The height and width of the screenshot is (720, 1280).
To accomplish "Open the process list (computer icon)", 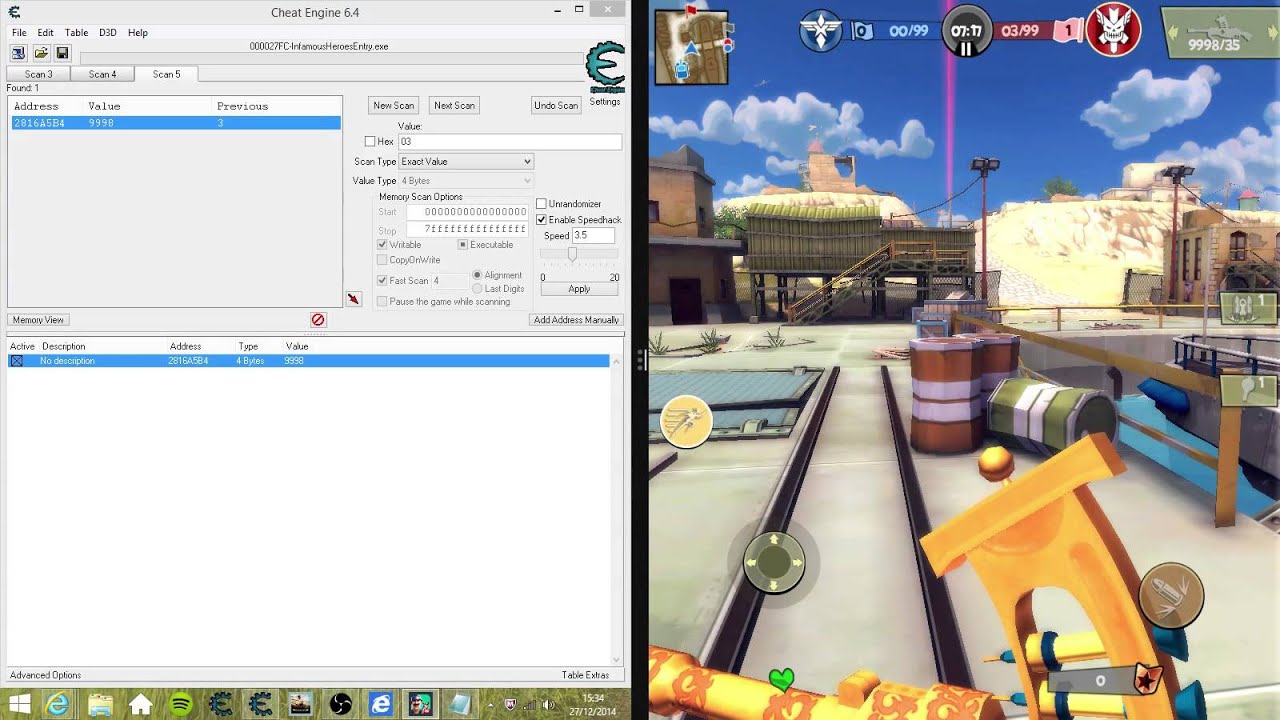I will click(19, 53).
